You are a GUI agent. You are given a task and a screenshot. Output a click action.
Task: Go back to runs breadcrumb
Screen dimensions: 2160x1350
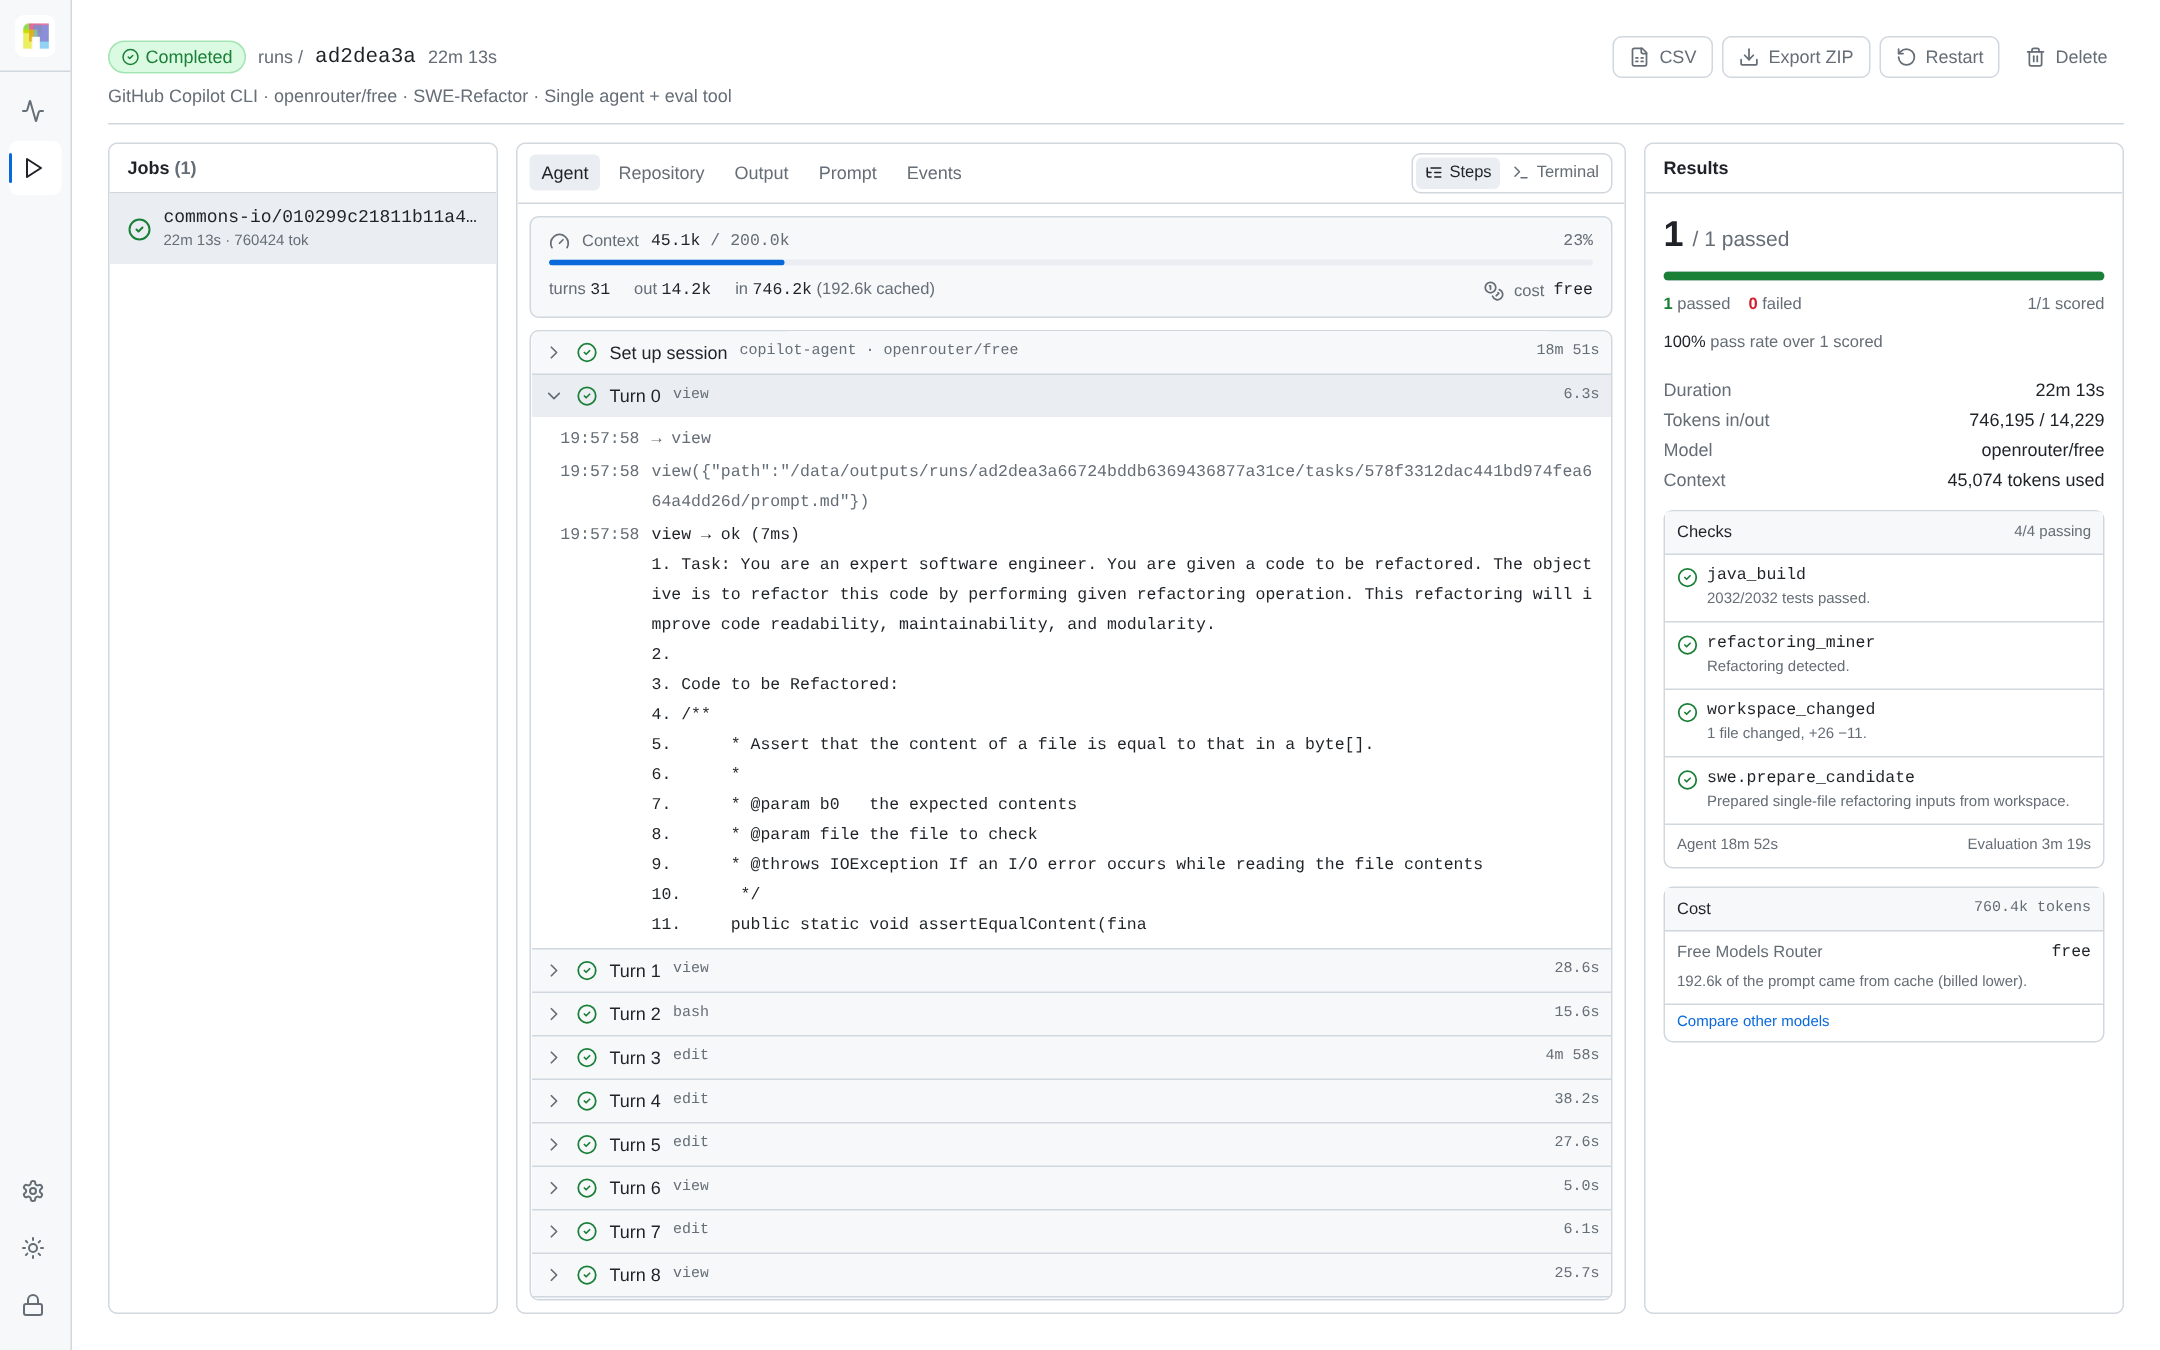click(x=275, y=57)
